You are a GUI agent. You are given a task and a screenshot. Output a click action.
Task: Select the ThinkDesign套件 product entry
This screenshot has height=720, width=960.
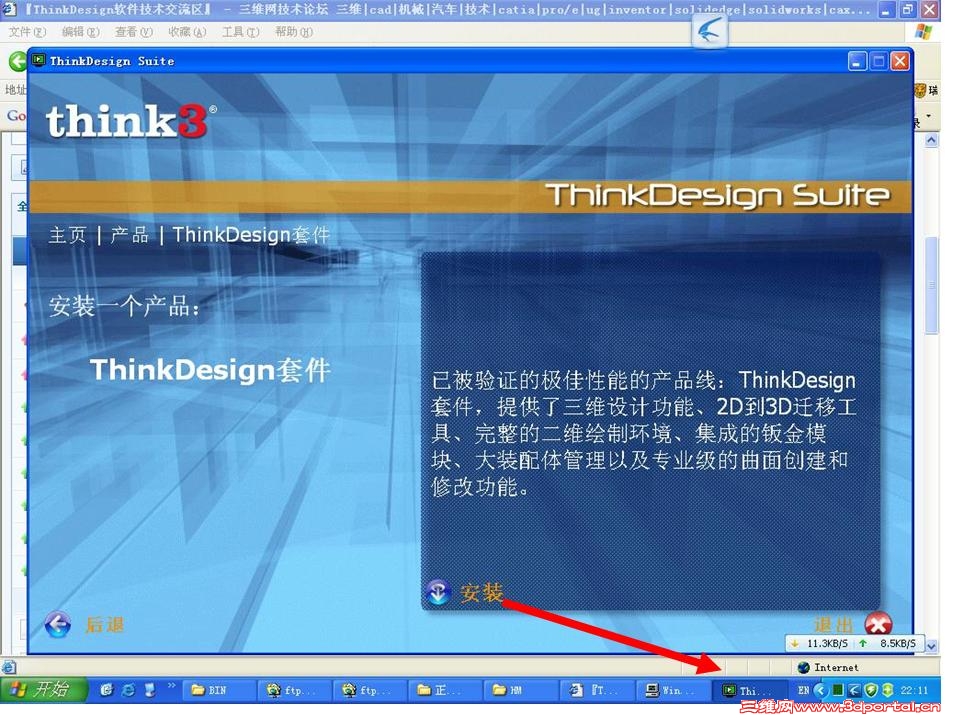[210, 370]
